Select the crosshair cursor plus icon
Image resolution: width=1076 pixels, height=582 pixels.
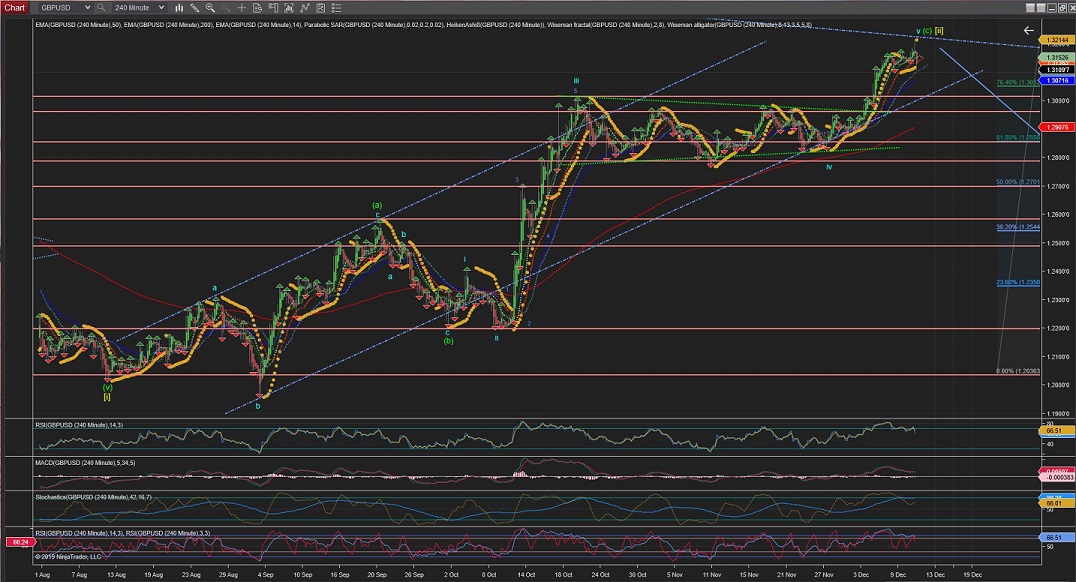pyautogui.click(x=241, y=8)
